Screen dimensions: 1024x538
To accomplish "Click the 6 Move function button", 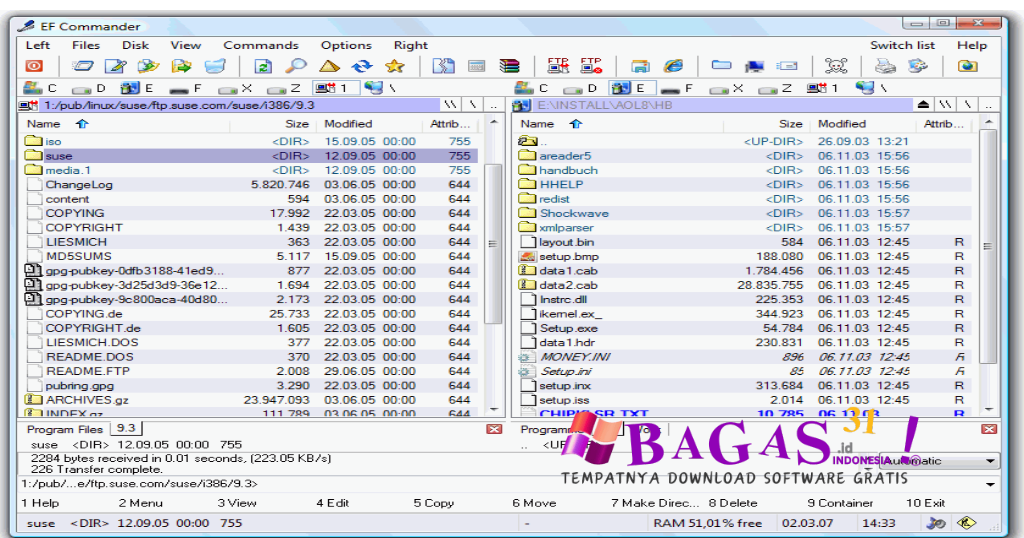I will point(534,503).
